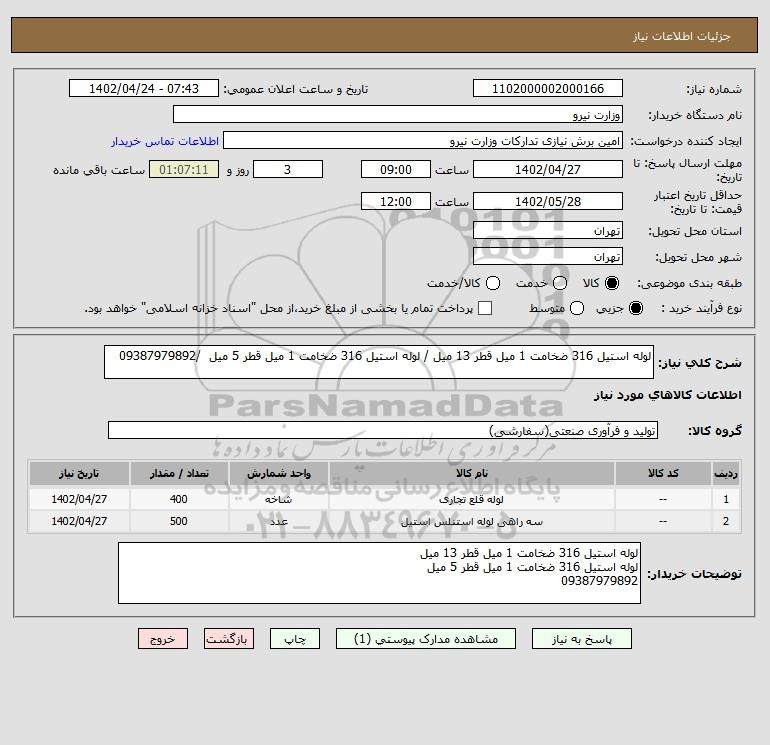This screenshot has height=745, width=770.
Task: Click the تاریخ نیاز column header
Action: pyautogui.click(x=79, y=473)
